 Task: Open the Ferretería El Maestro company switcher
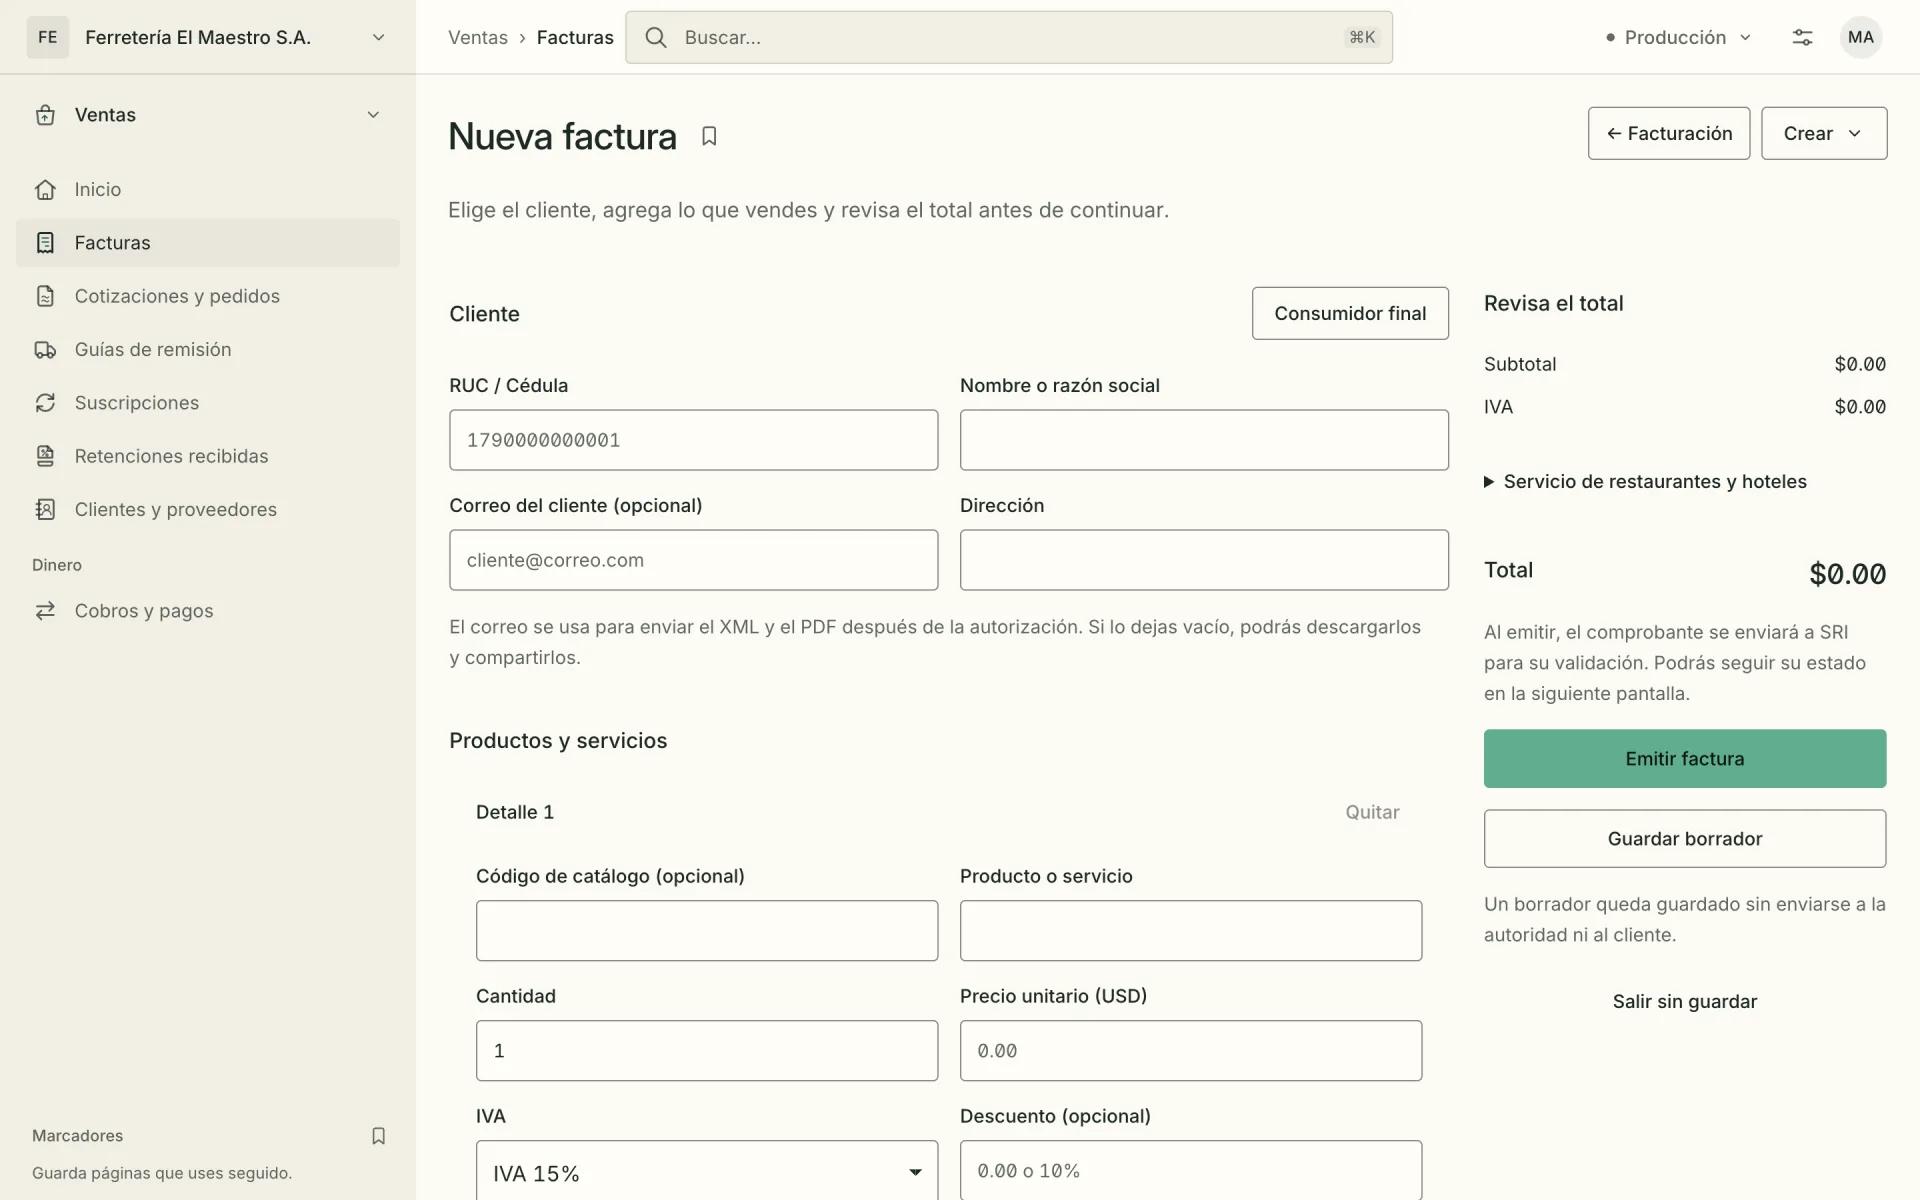[x=207, y=37]
